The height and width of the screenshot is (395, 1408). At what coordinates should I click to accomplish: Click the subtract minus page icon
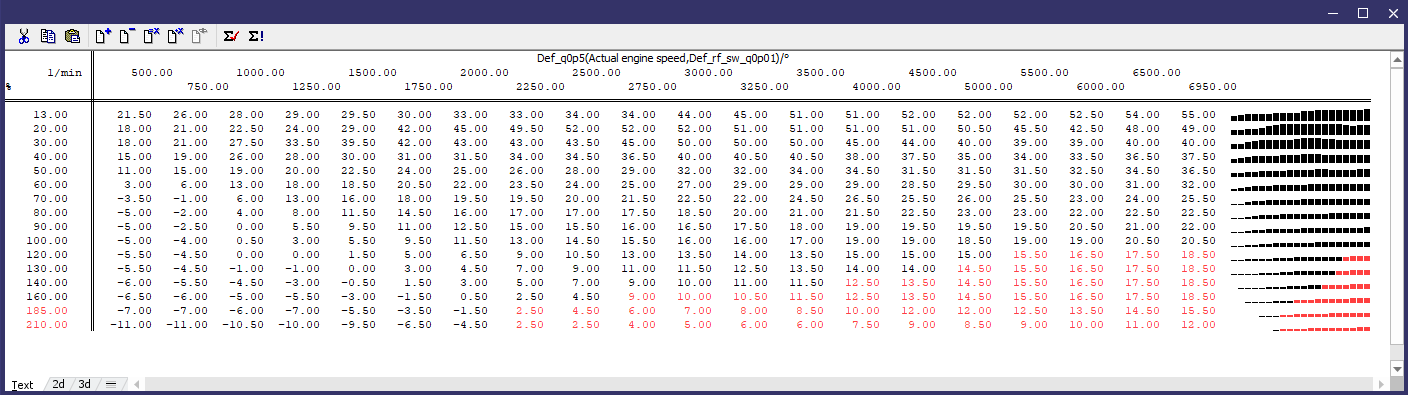(126, 36)
